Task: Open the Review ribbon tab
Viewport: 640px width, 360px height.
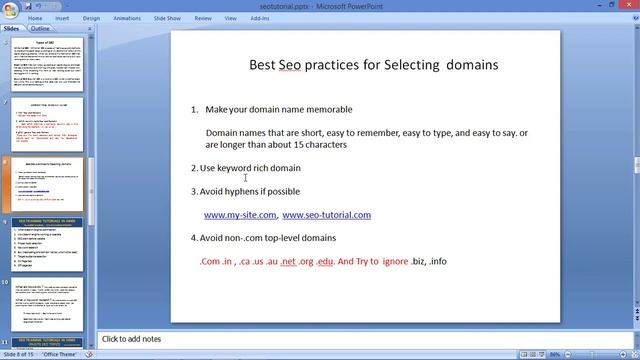Action: coord(203,18)
